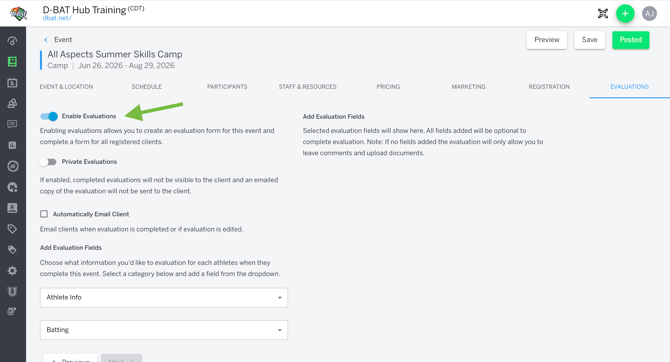This screenshot has height=362, width=670.
Task: Expand the Batting dropdown
Action: coord(164,330)
